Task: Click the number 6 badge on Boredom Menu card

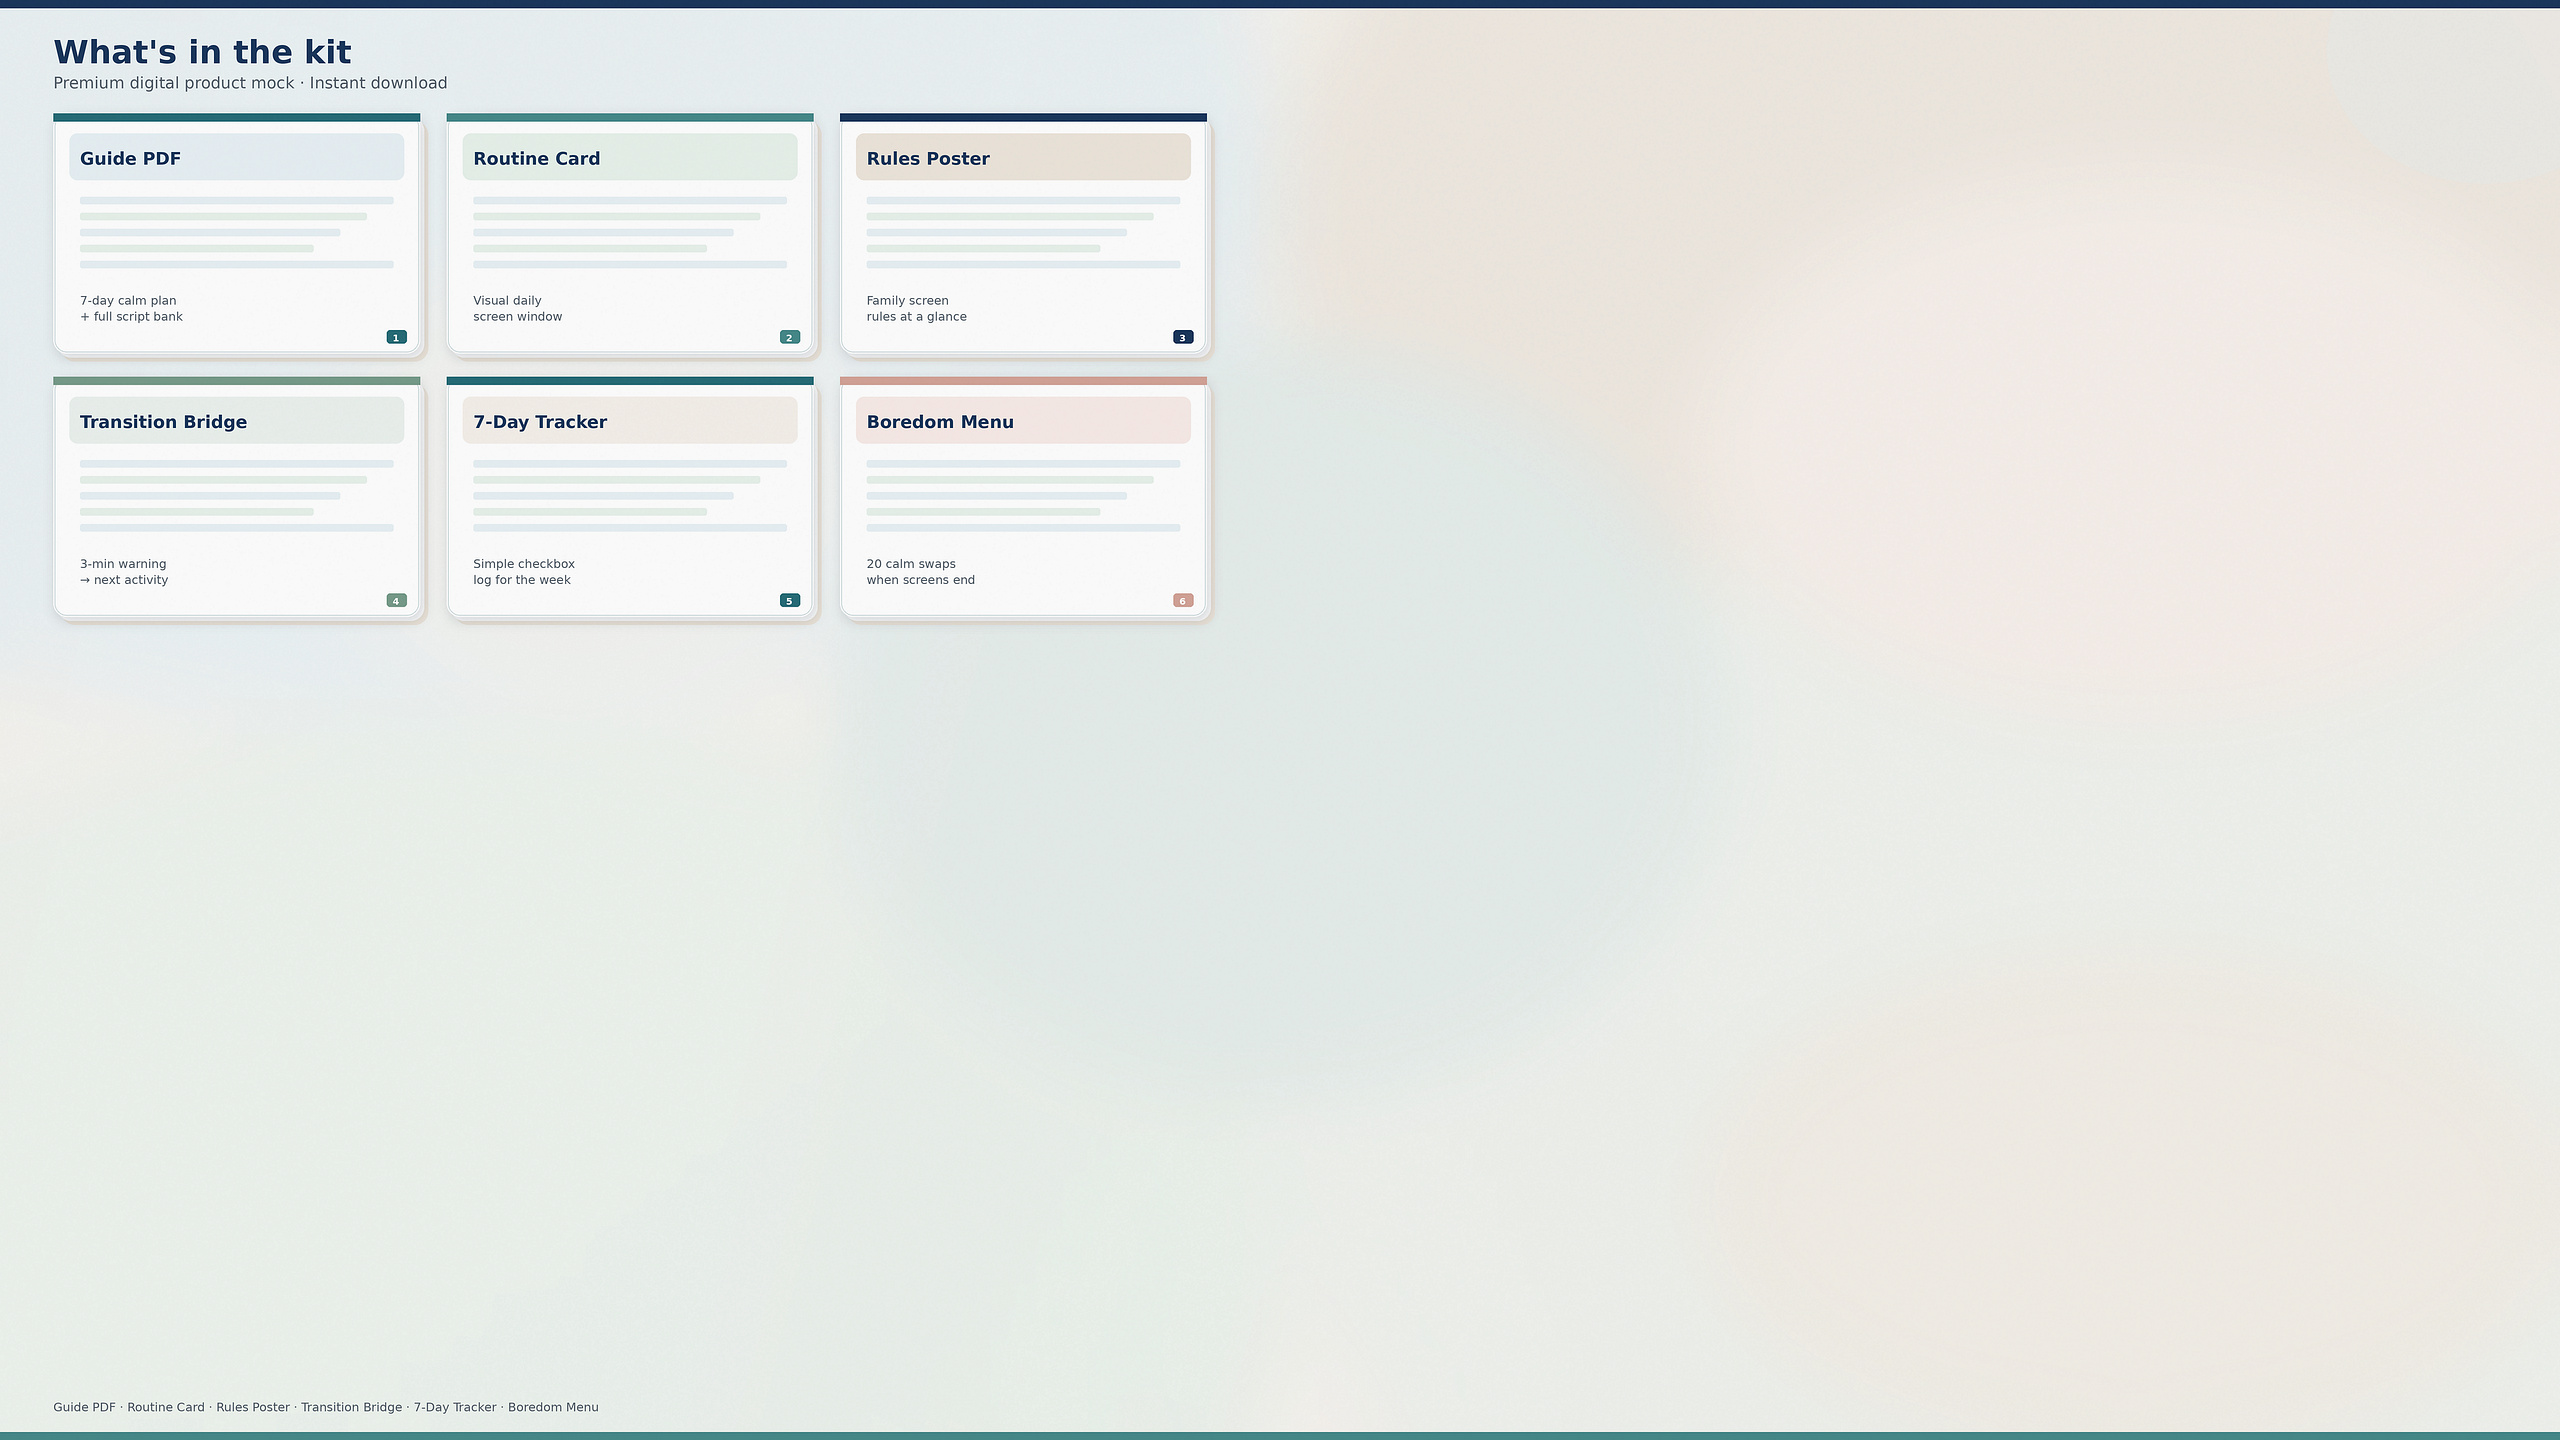Action: point(1183,601)
